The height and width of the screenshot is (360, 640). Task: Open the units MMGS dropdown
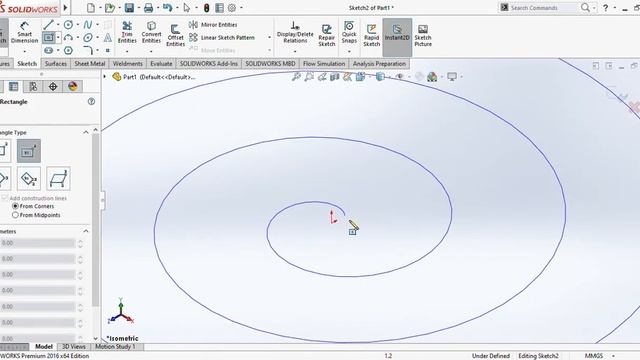(613, 356)
